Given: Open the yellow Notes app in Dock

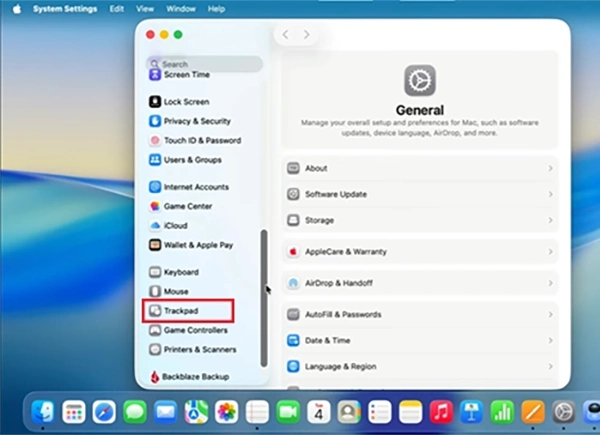Looking at the screenshot, I should (410, 412).
